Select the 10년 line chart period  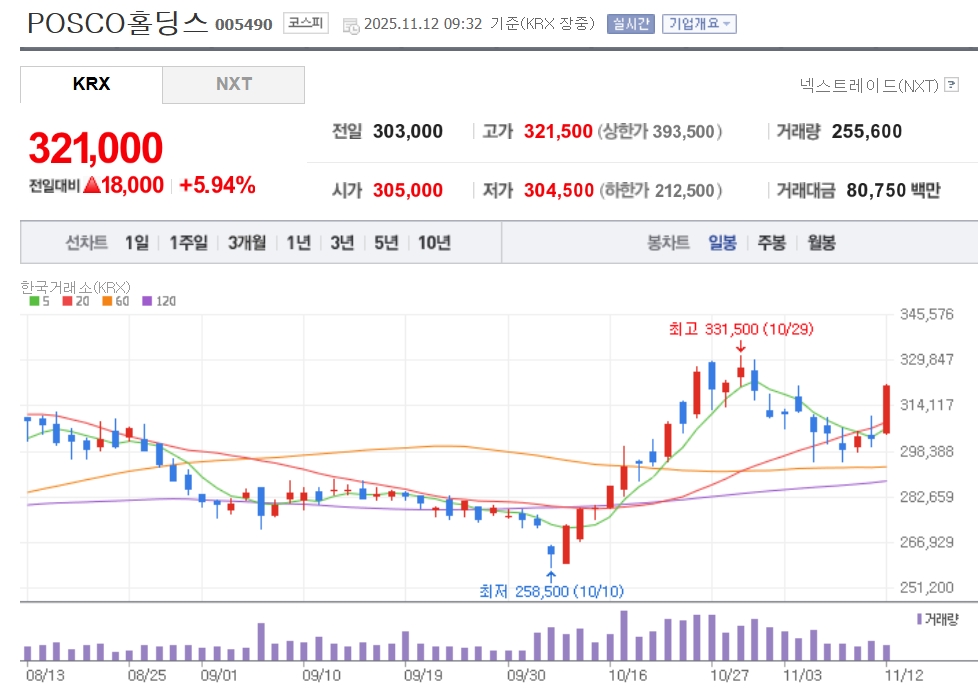434,242
